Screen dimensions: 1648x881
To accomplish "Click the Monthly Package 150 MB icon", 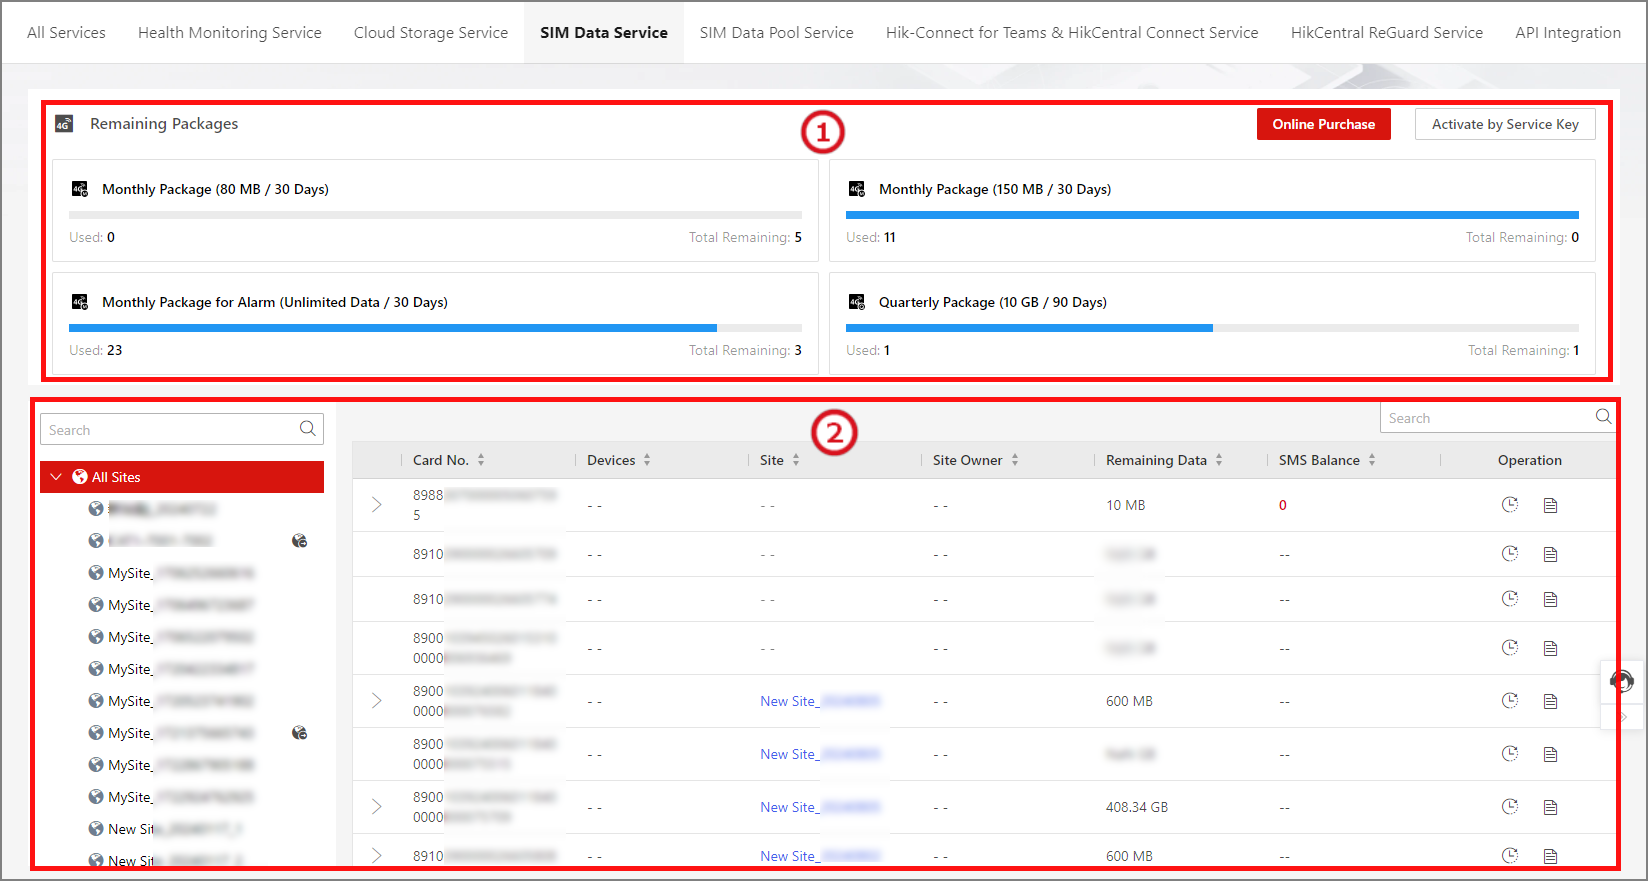I will click(857, 189).
